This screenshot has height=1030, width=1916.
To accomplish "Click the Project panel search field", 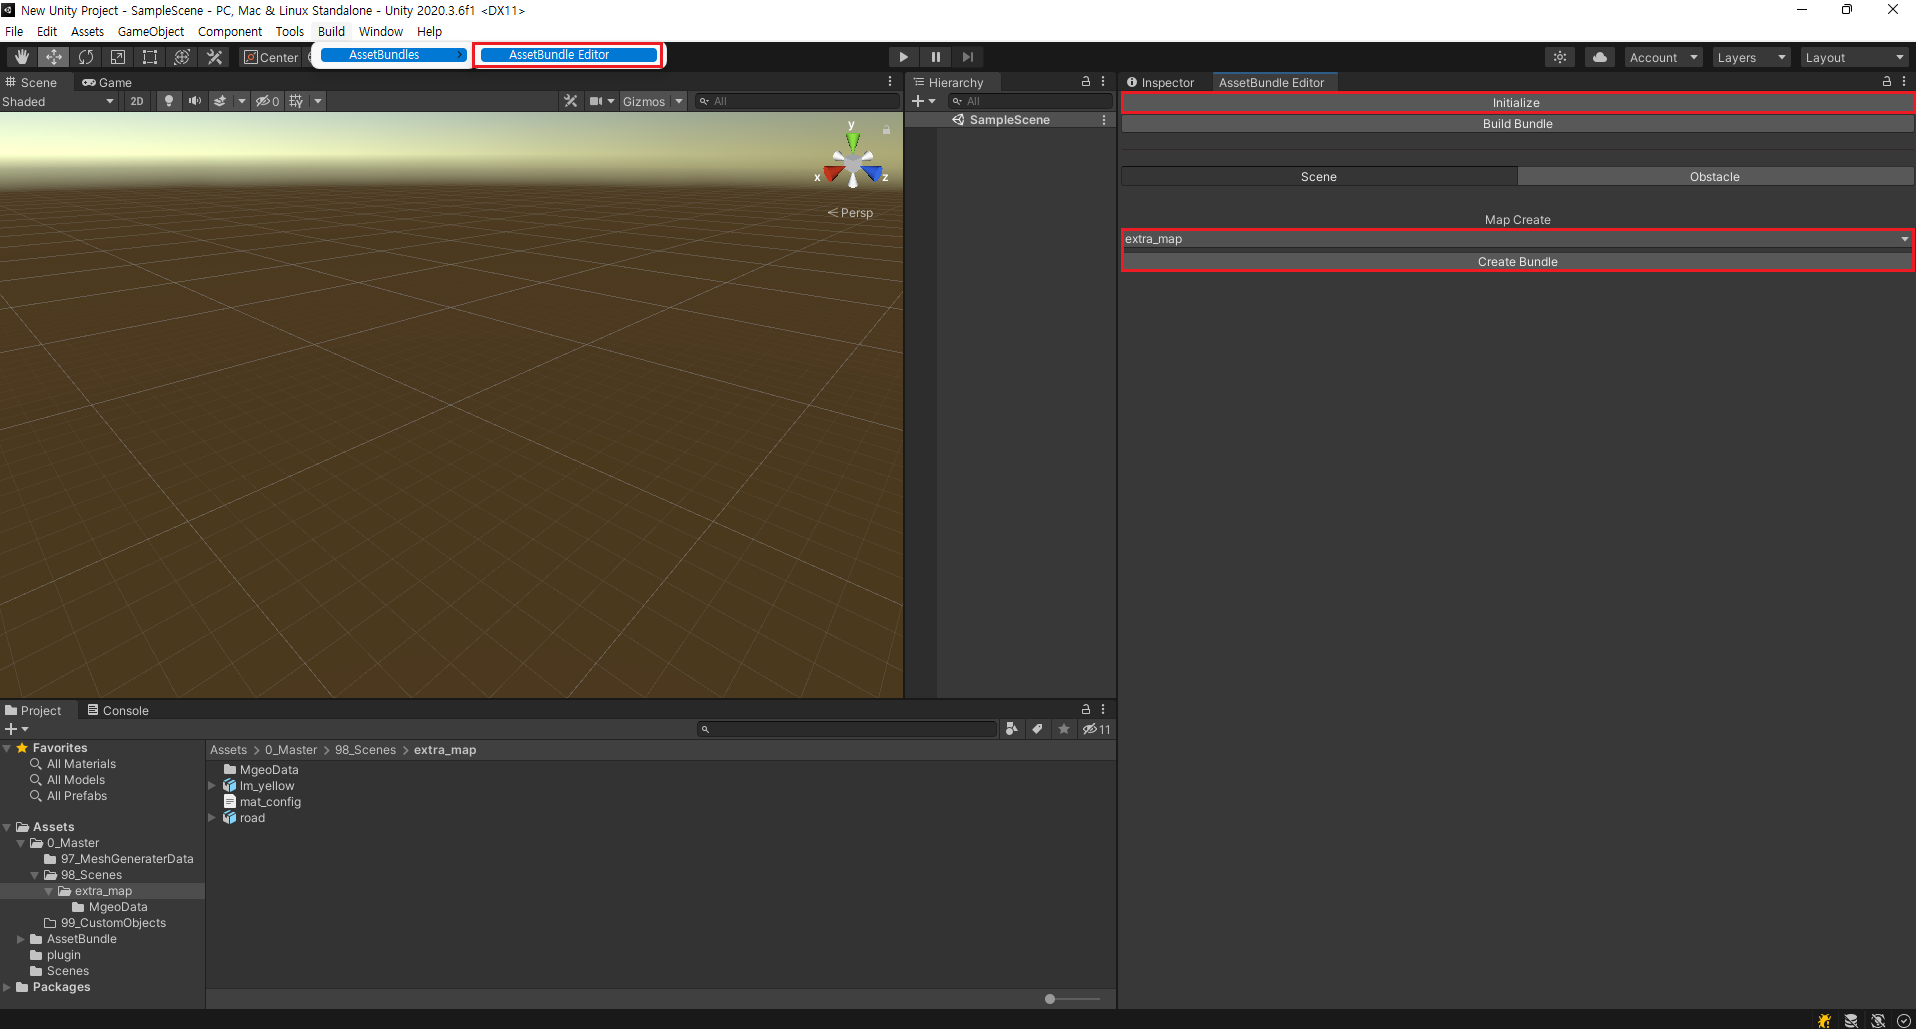I will (x=849, y=729).
